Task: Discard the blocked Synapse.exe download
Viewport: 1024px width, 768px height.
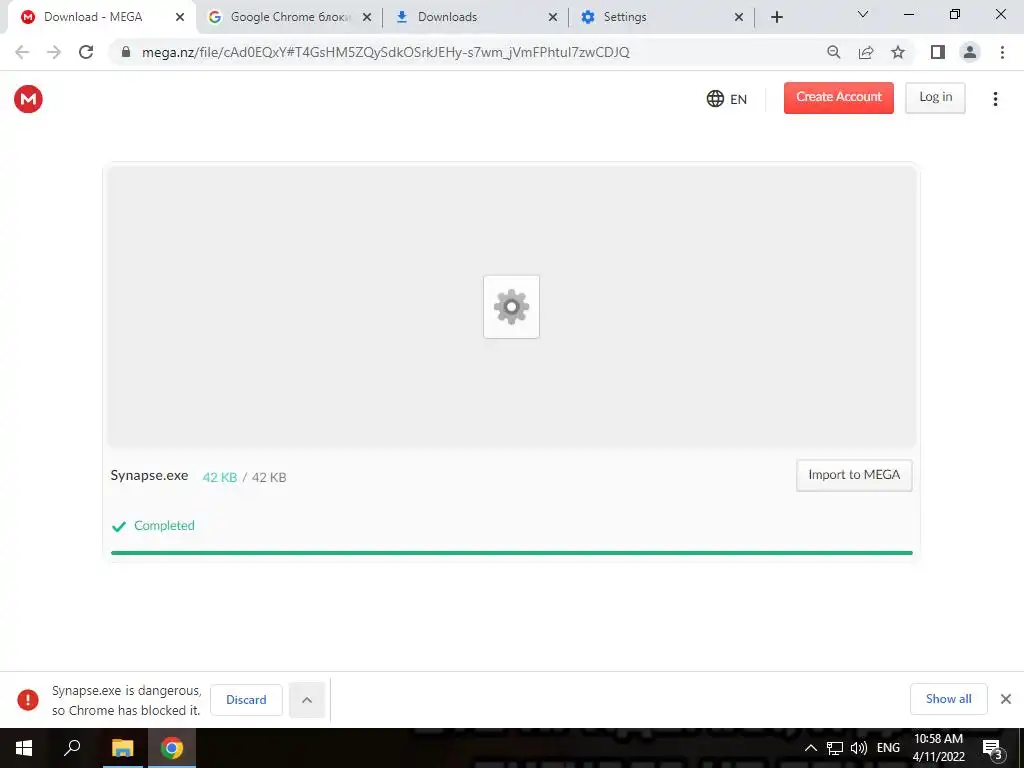Action: pyautogui.click(x=246, y=699)
